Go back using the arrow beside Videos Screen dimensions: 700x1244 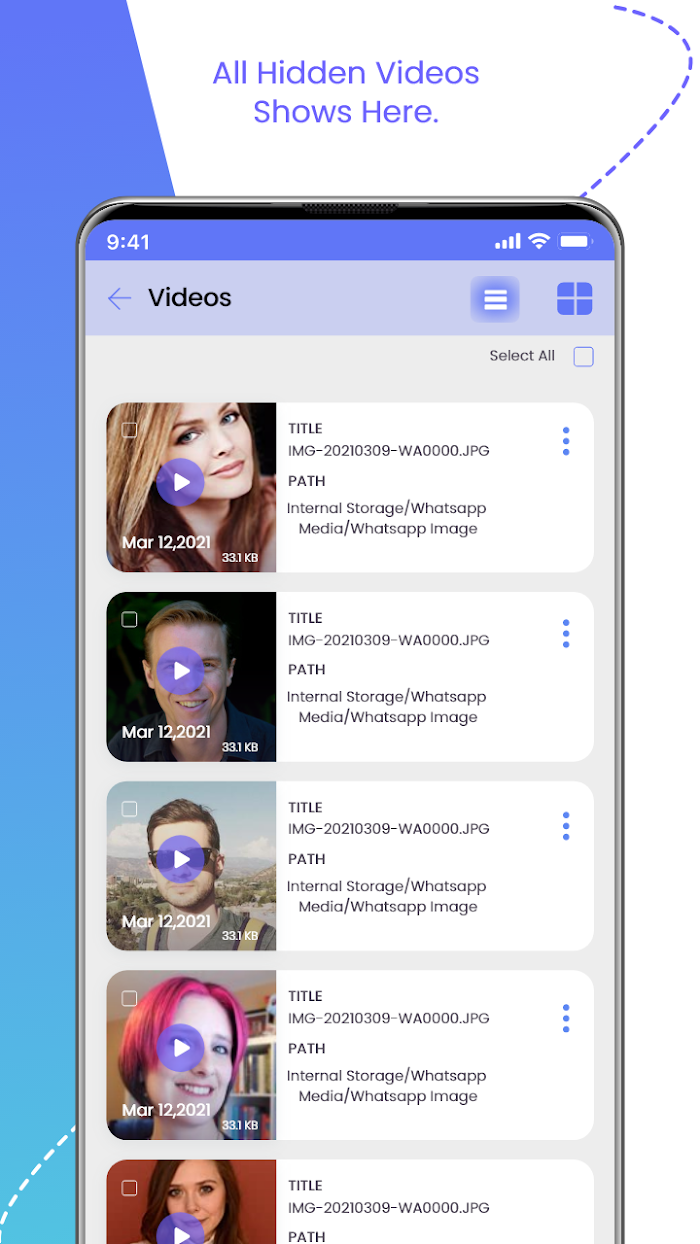coord(119,298)
